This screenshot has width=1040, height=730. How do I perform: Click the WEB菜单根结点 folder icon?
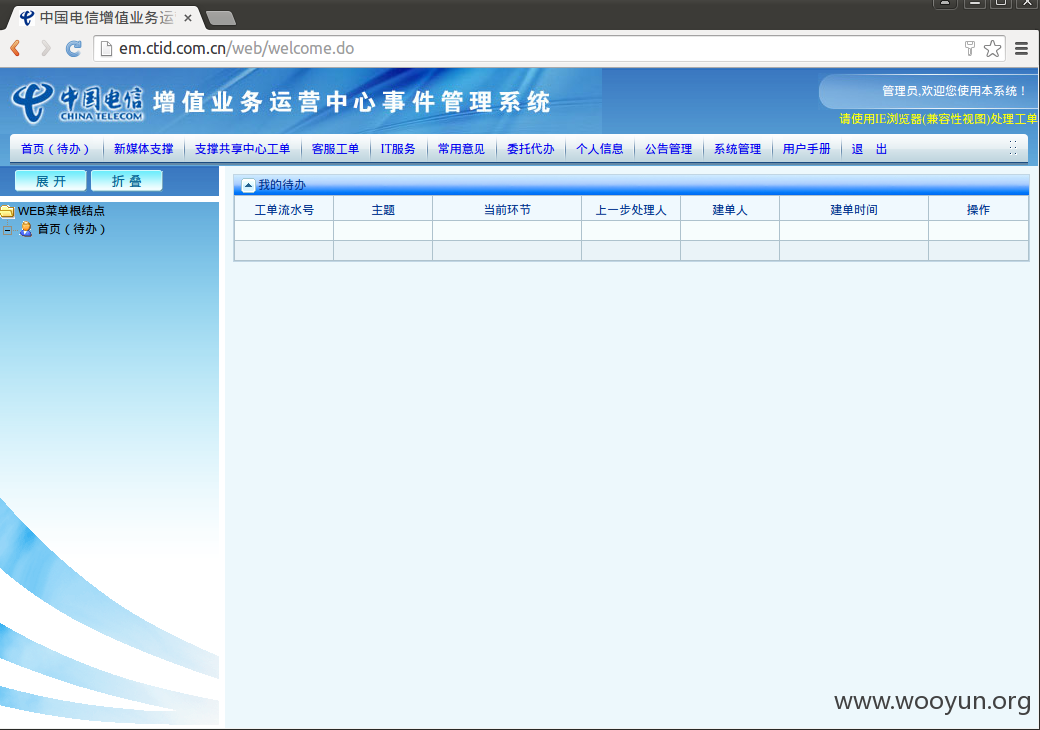coord(7,211)
